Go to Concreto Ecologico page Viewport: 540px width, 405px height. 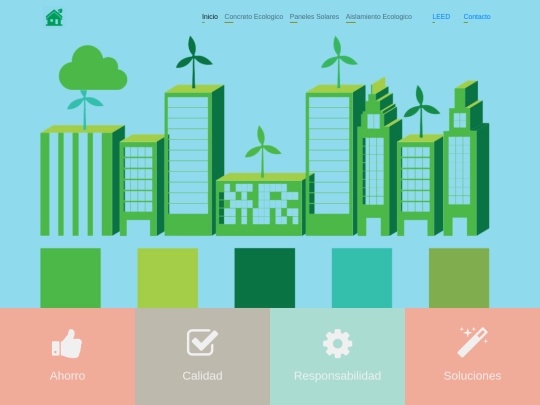coord(254,17)
